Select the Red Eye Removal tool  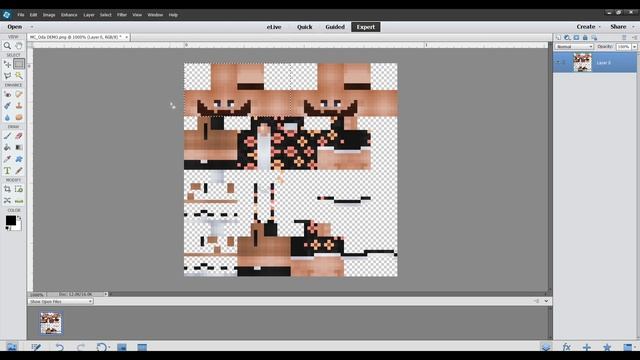[x=7, y=94]
